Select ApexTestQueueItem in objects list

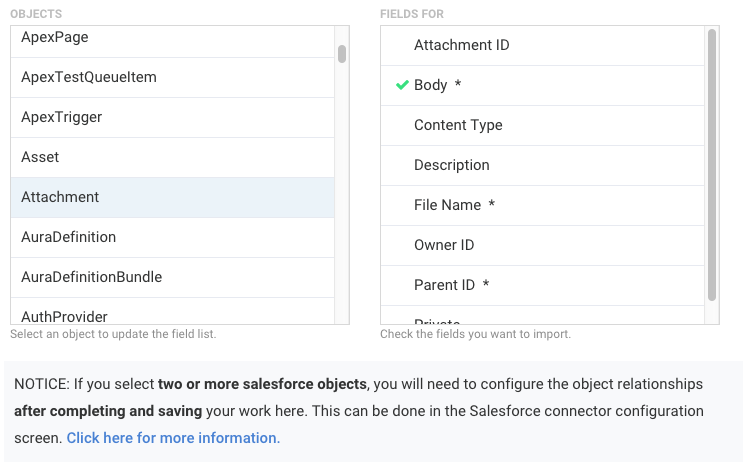click(x=89, y=77)
